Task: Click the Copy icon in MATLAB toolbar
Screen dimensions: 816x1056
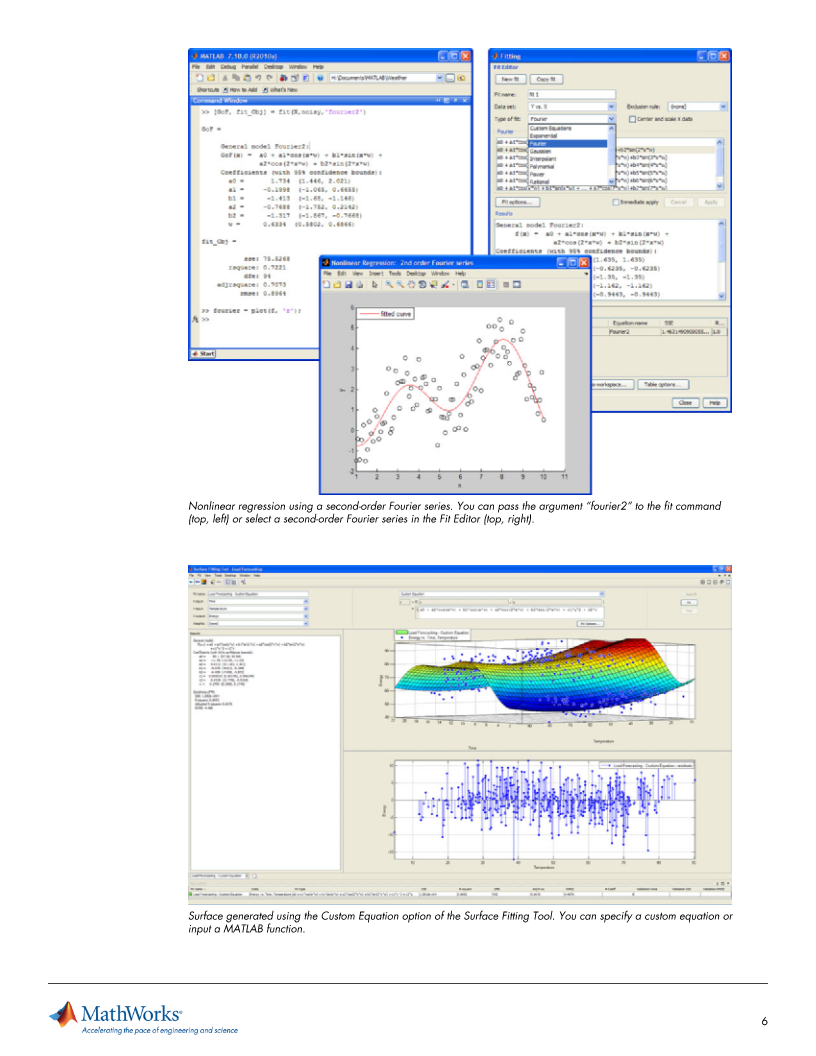Action: coord(236,78)
